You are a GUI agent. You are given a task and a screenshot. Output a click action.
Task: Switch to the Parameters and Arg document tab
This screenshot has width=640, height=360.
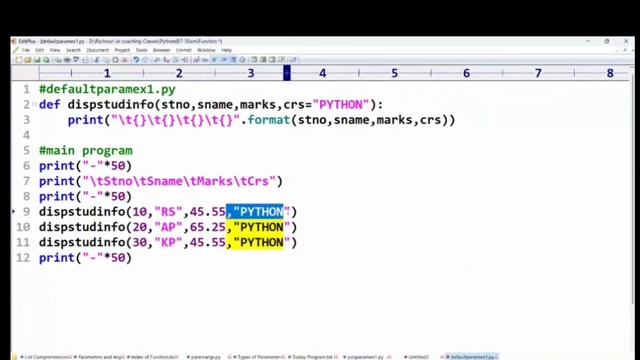(100, 357)
